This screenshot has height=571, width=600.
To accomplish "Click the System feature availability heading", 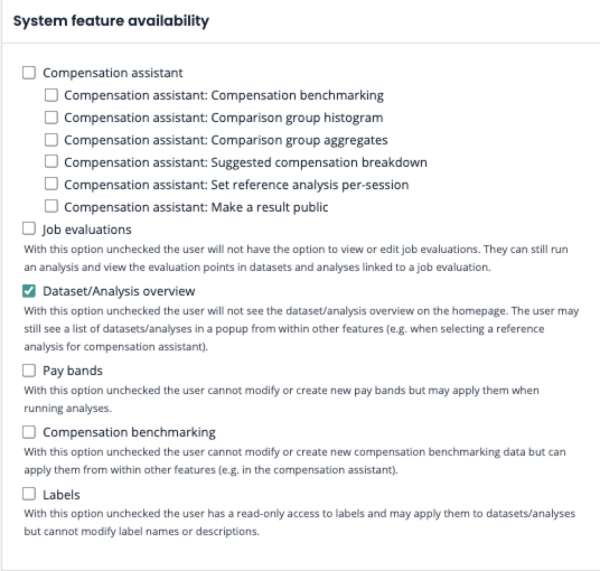I will [111, 23].
